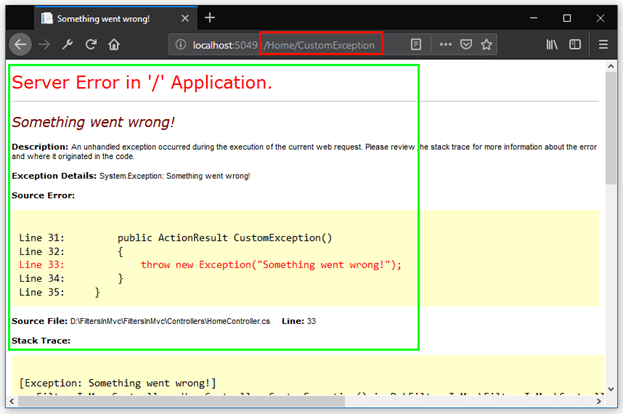The image size is (623, 414).
Task: Open a new tab with plus button
Action: pyautogui.click(x=210, y=18)
